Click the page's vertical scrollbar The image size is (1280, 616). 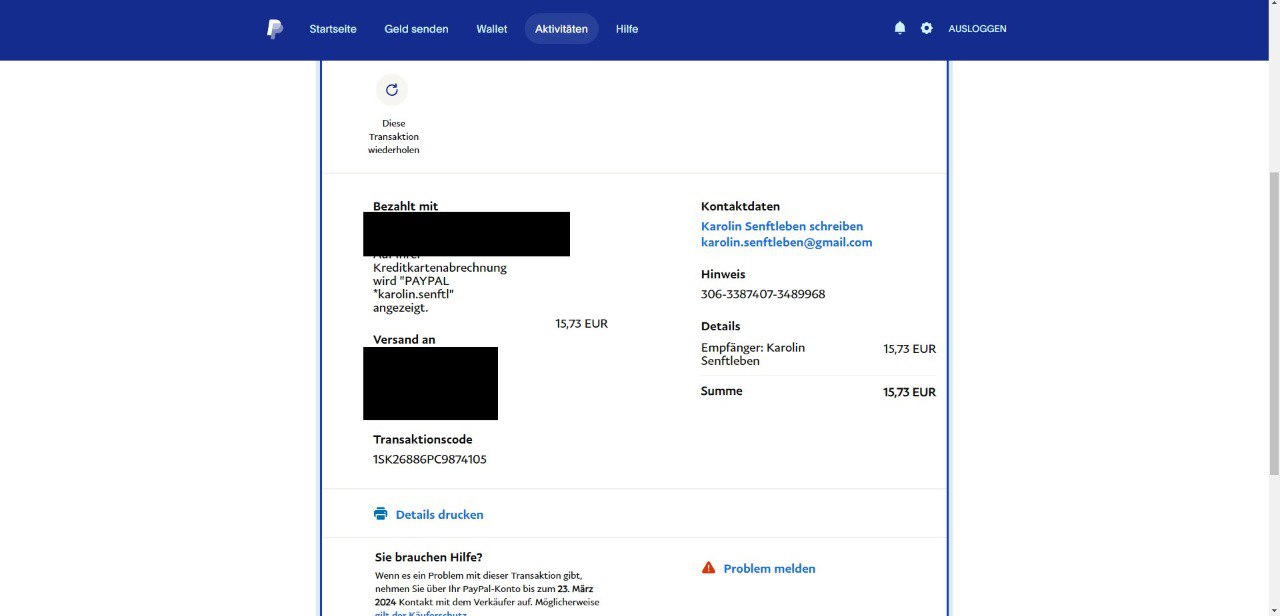1272,320
